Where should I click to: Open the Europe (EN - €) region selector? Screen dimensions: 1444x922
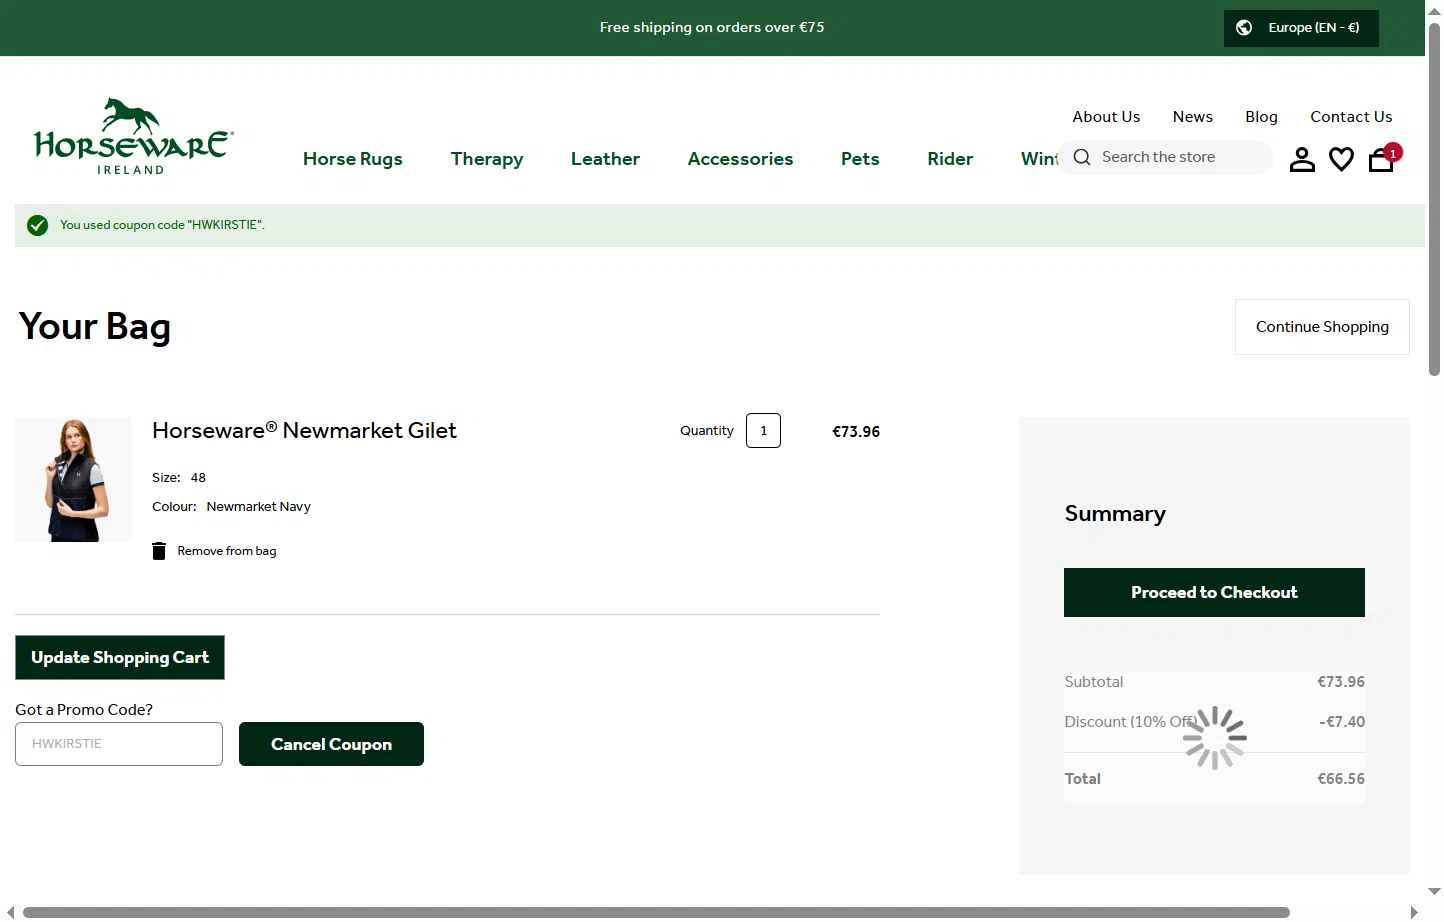1301,28
